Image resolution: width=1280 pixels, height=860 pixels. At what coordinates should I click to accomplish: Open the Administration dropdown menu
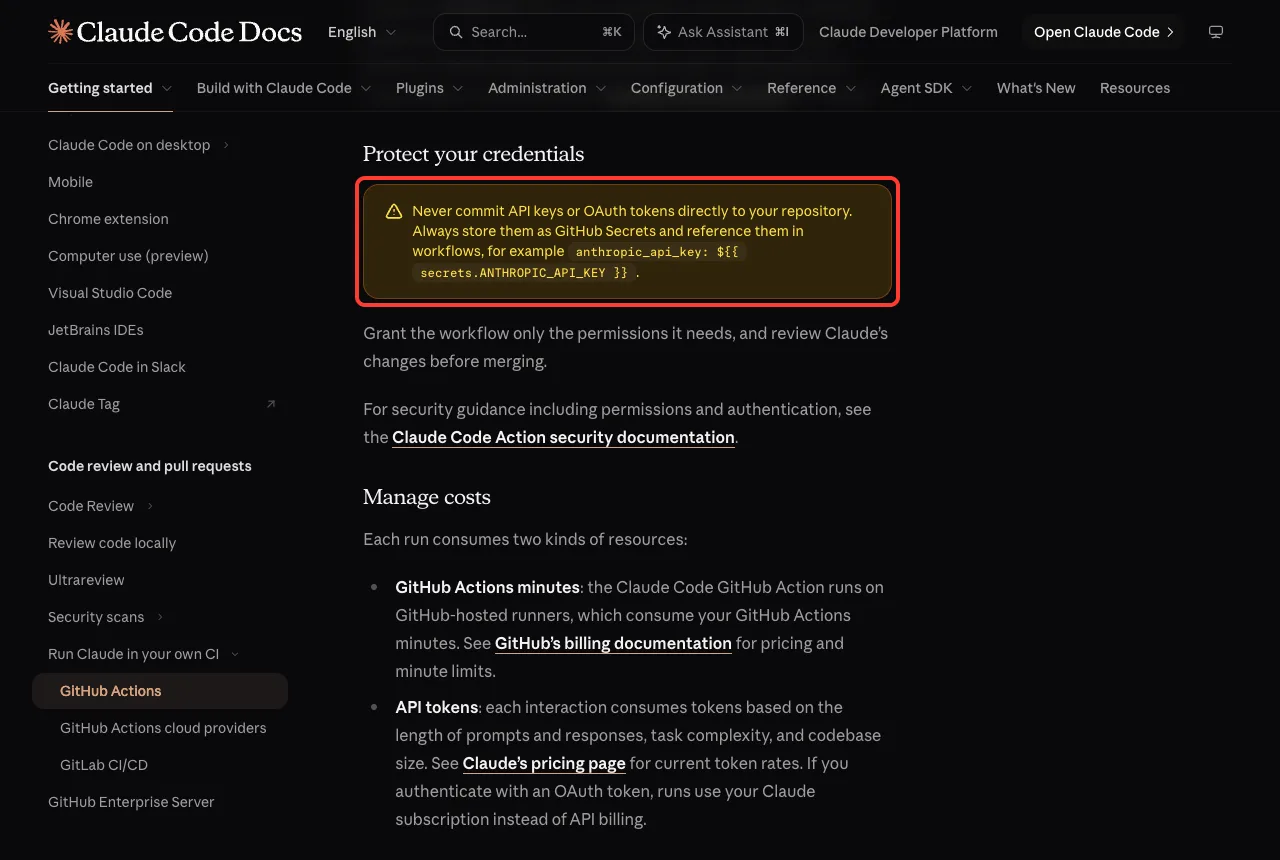pos(547,88)
